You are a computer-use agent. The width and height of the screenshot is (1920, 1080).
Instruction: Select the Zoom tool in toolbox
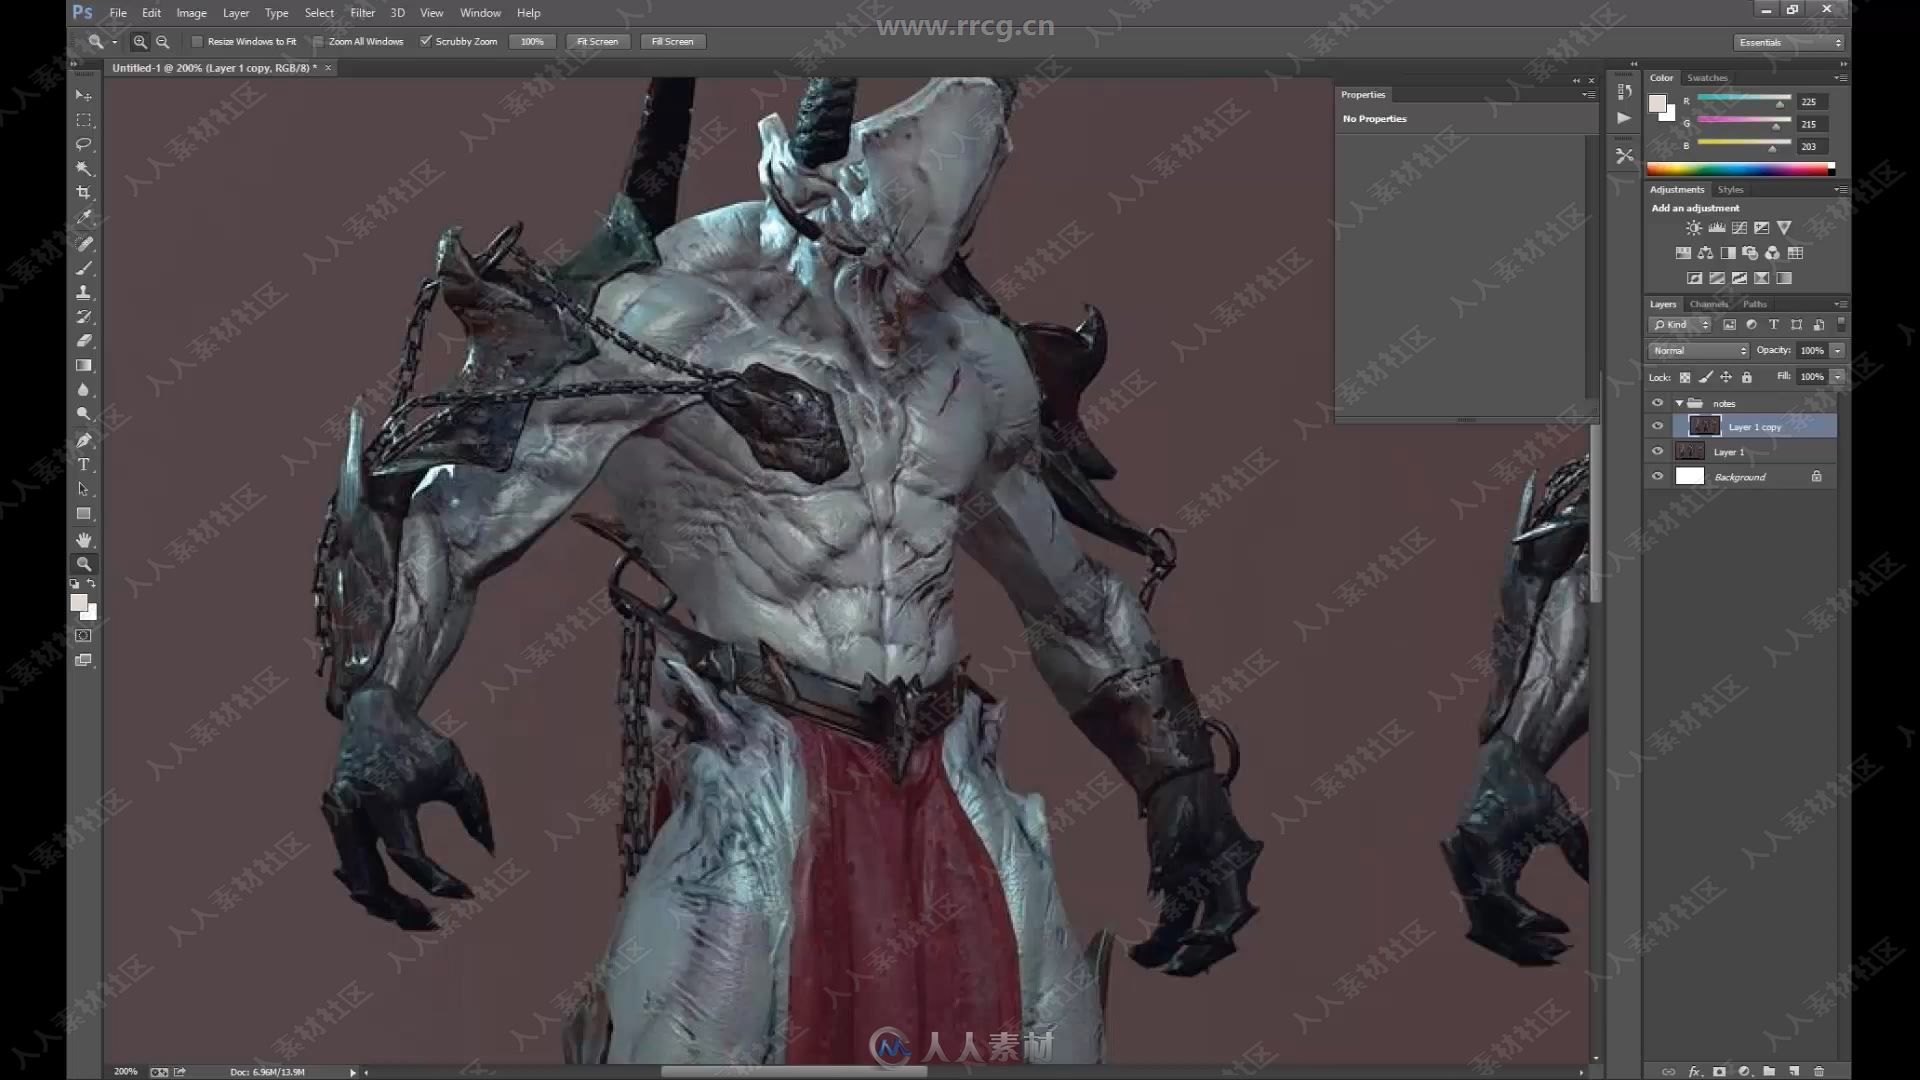[x=84, y=564]
